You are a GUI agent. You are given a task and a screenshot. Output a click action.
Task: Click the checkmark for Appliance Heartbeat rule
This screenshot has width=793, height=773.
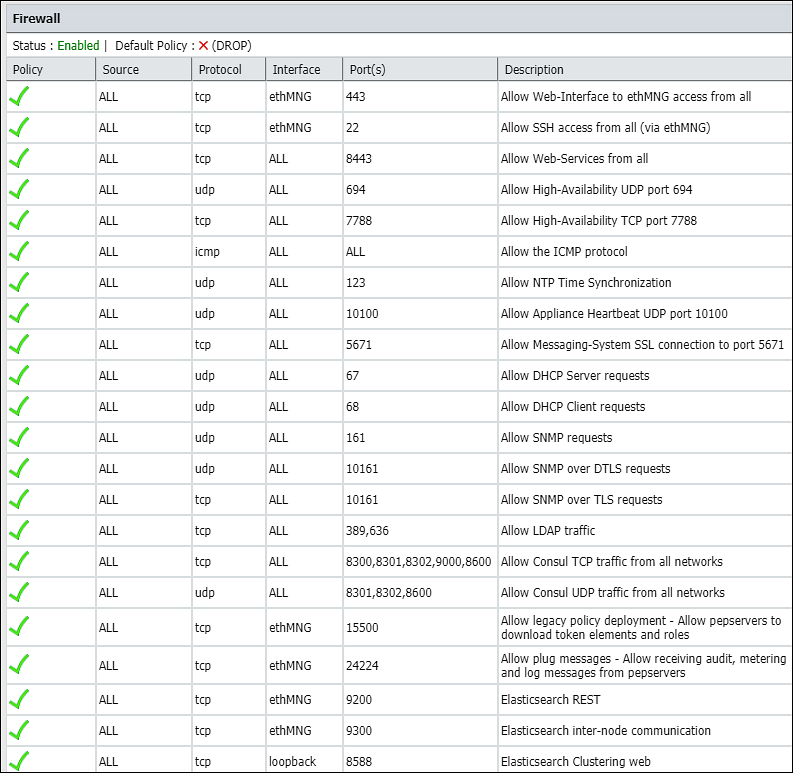(x=19, y=313)
